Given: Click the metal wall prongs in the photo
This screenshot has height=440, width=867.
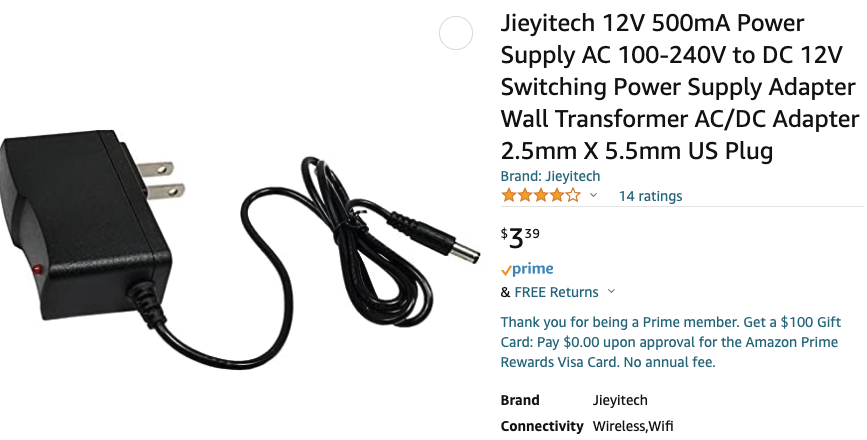Looking at the screenshot, I should click(160, 180).
